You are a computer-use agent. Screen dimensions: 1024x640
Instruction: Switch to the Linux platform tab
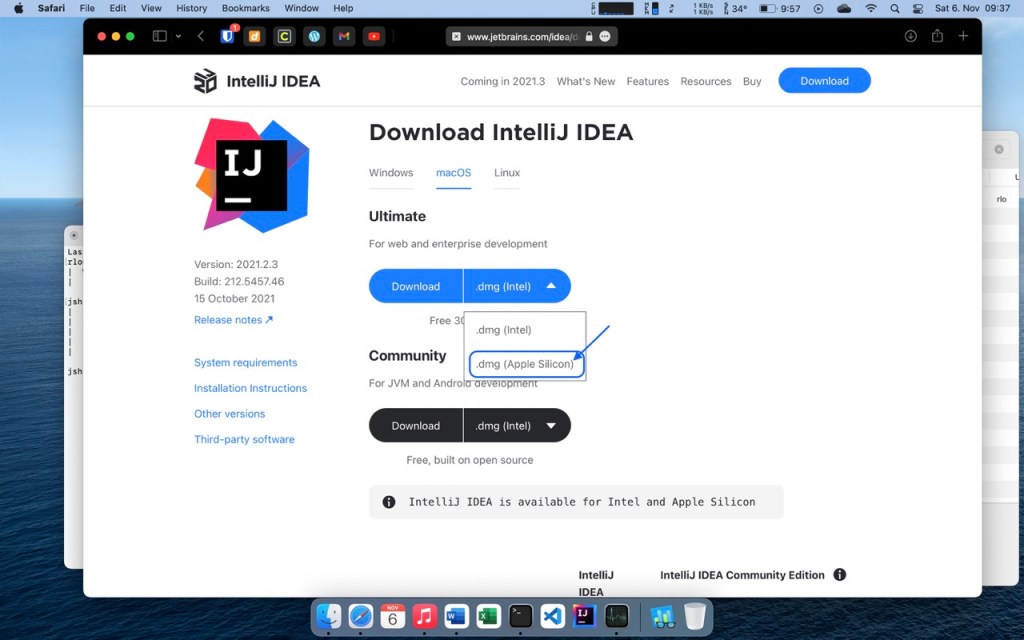click(x=506, y=172)
